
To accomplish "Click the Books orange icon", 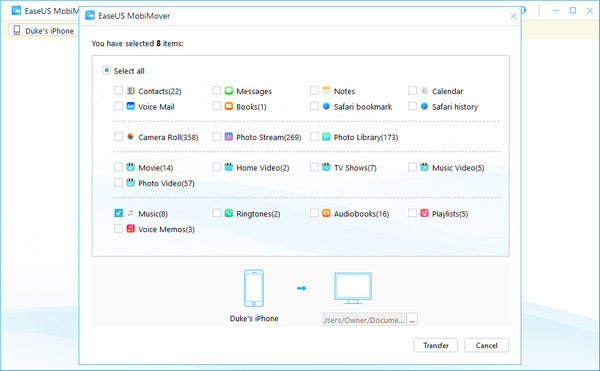I will [x=229, y=106].
